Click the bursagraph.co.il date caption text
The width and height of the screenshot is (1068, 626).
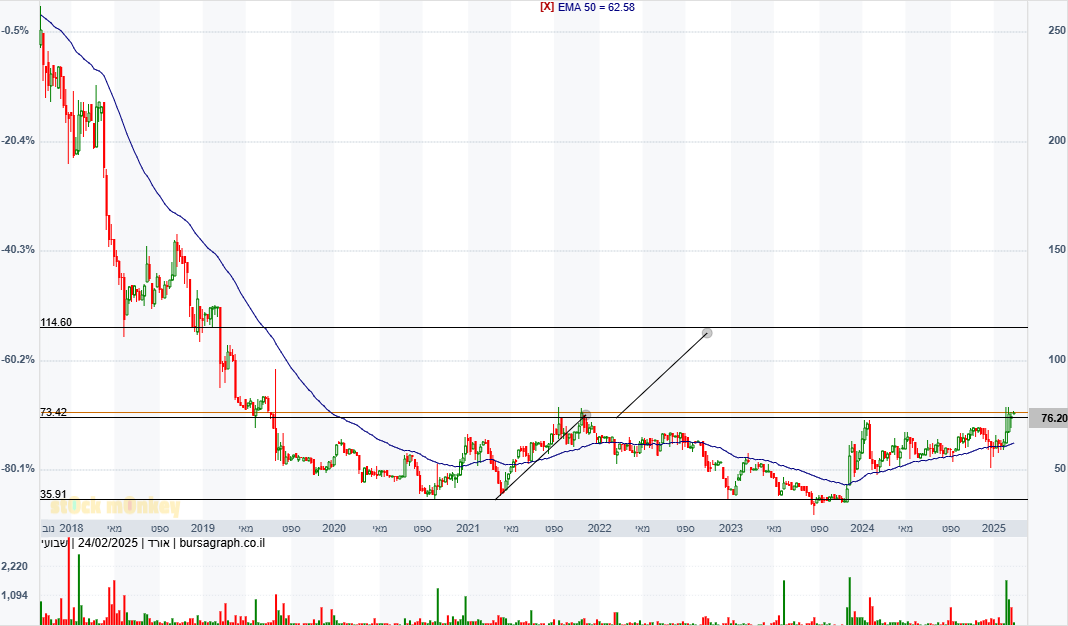tap(153, 543)
